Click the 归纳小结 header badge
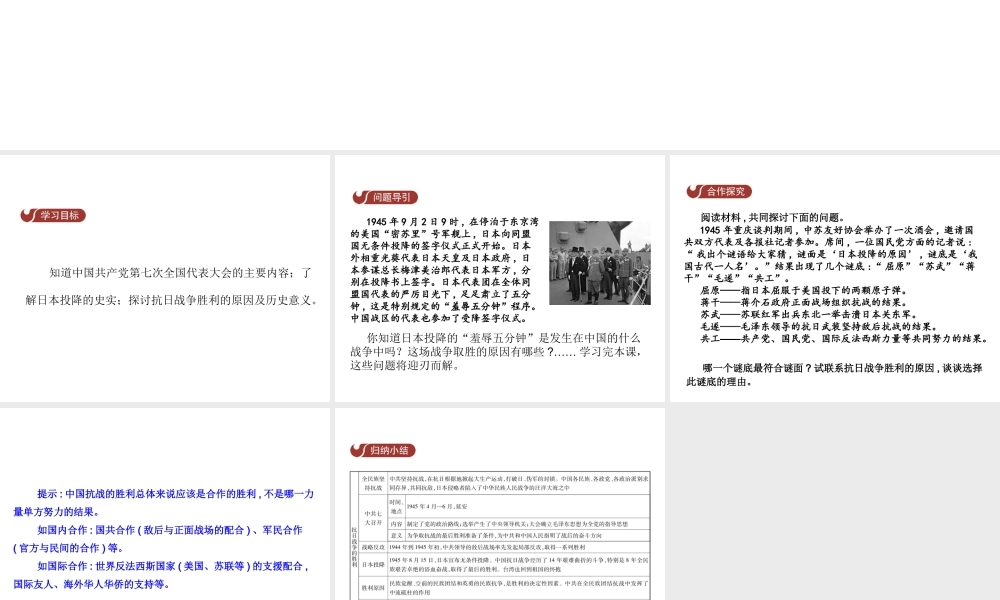Image resolution: width=1000 pixels, height=600 pixels. pos(383,450)
